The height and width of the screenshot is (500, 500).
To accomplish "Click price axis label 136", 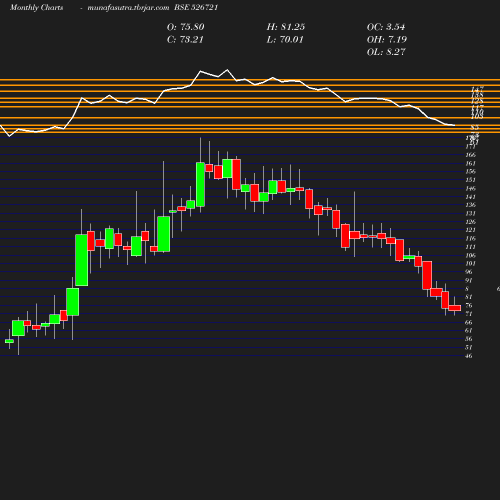I will point(470,205).
